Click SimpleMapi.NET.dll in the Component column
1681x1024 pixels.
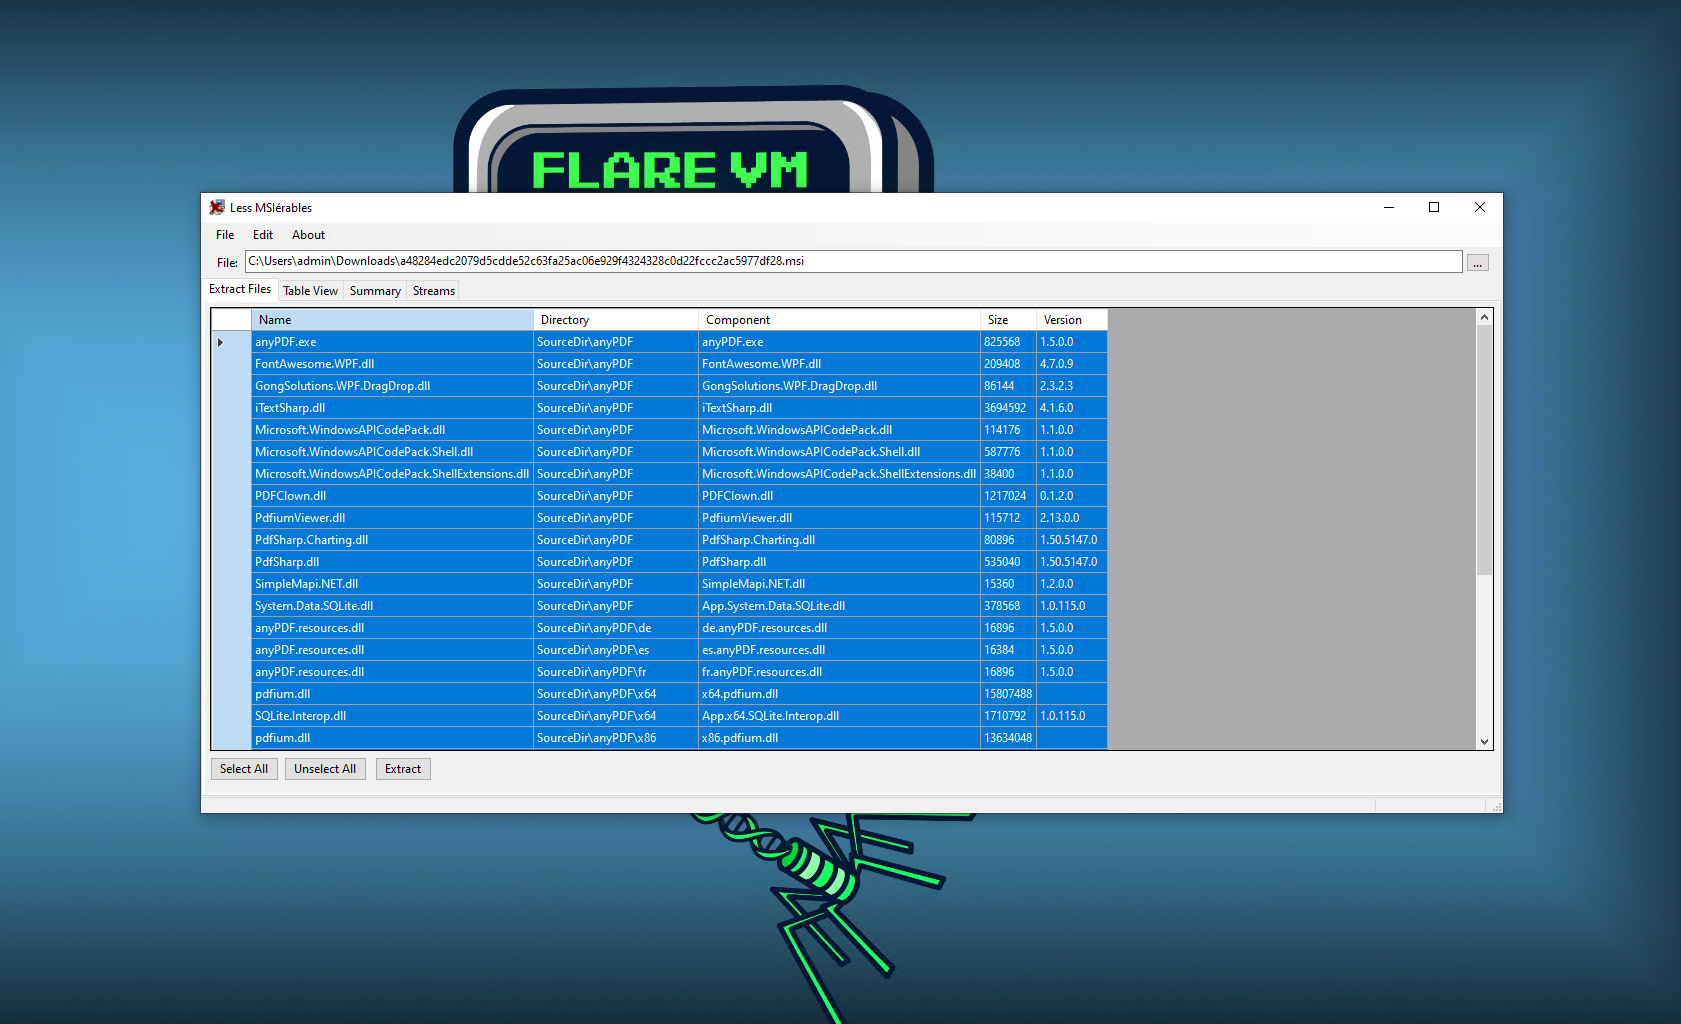pos(839,584)
